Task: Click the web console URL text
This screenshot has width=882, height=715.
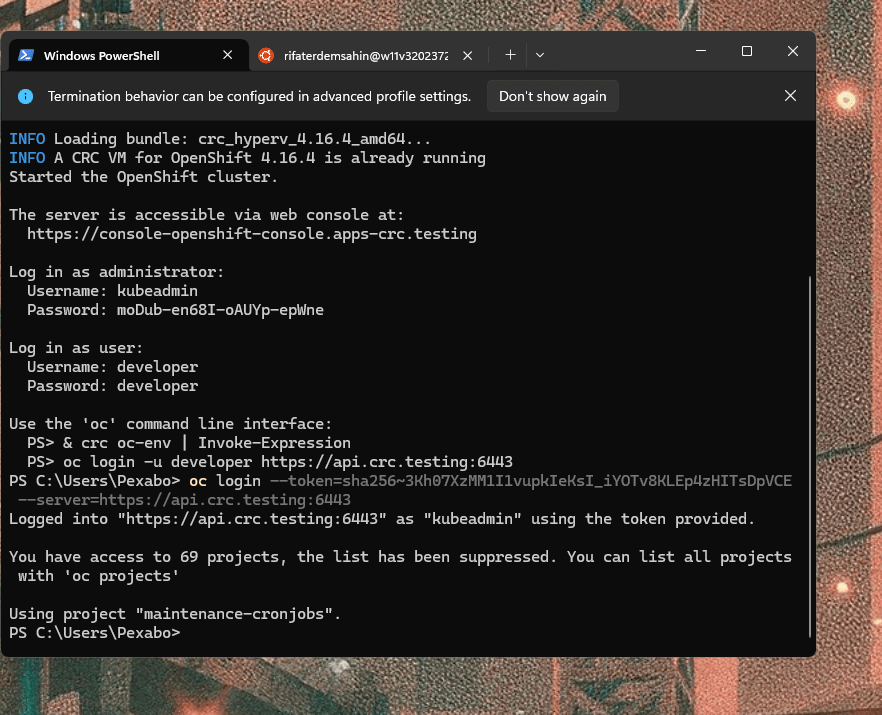Action: click(251, 234)
